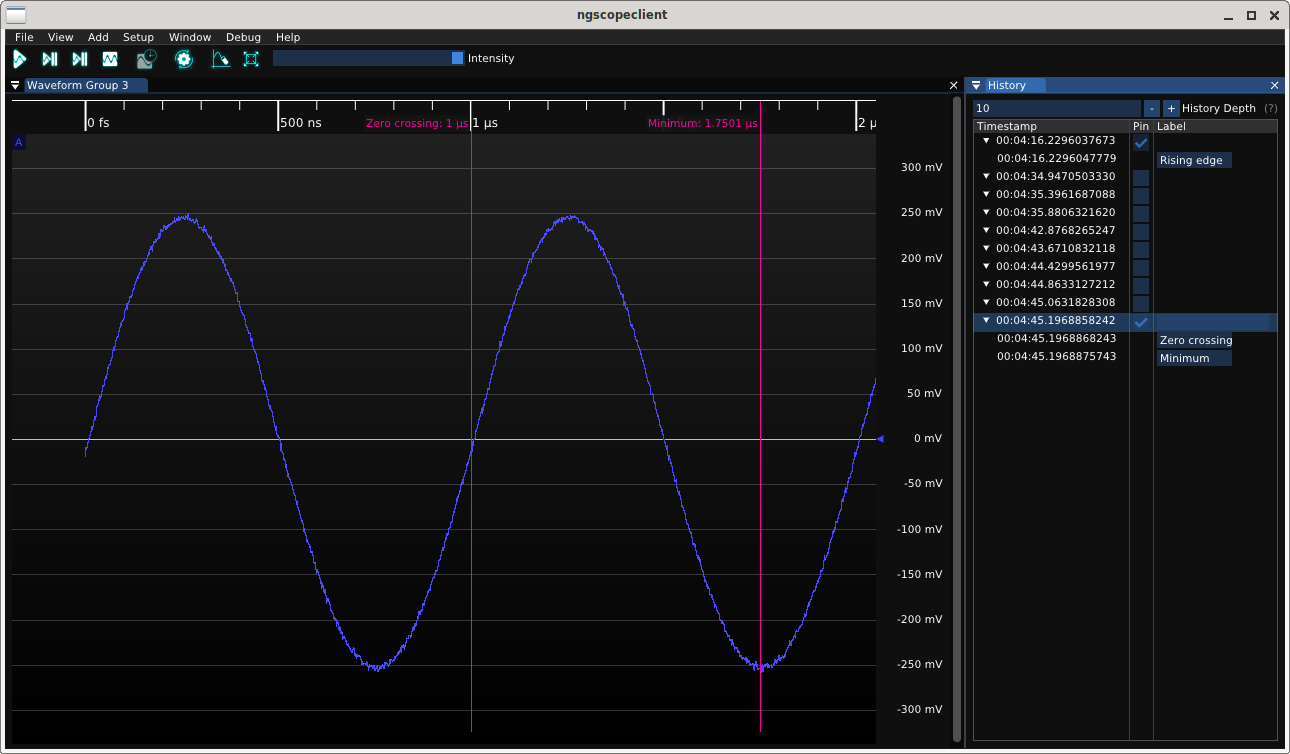Toggle pin for 00:04:16.2296037673
The width and height of the screenshot is (1290, 754).
point(1141,143)
